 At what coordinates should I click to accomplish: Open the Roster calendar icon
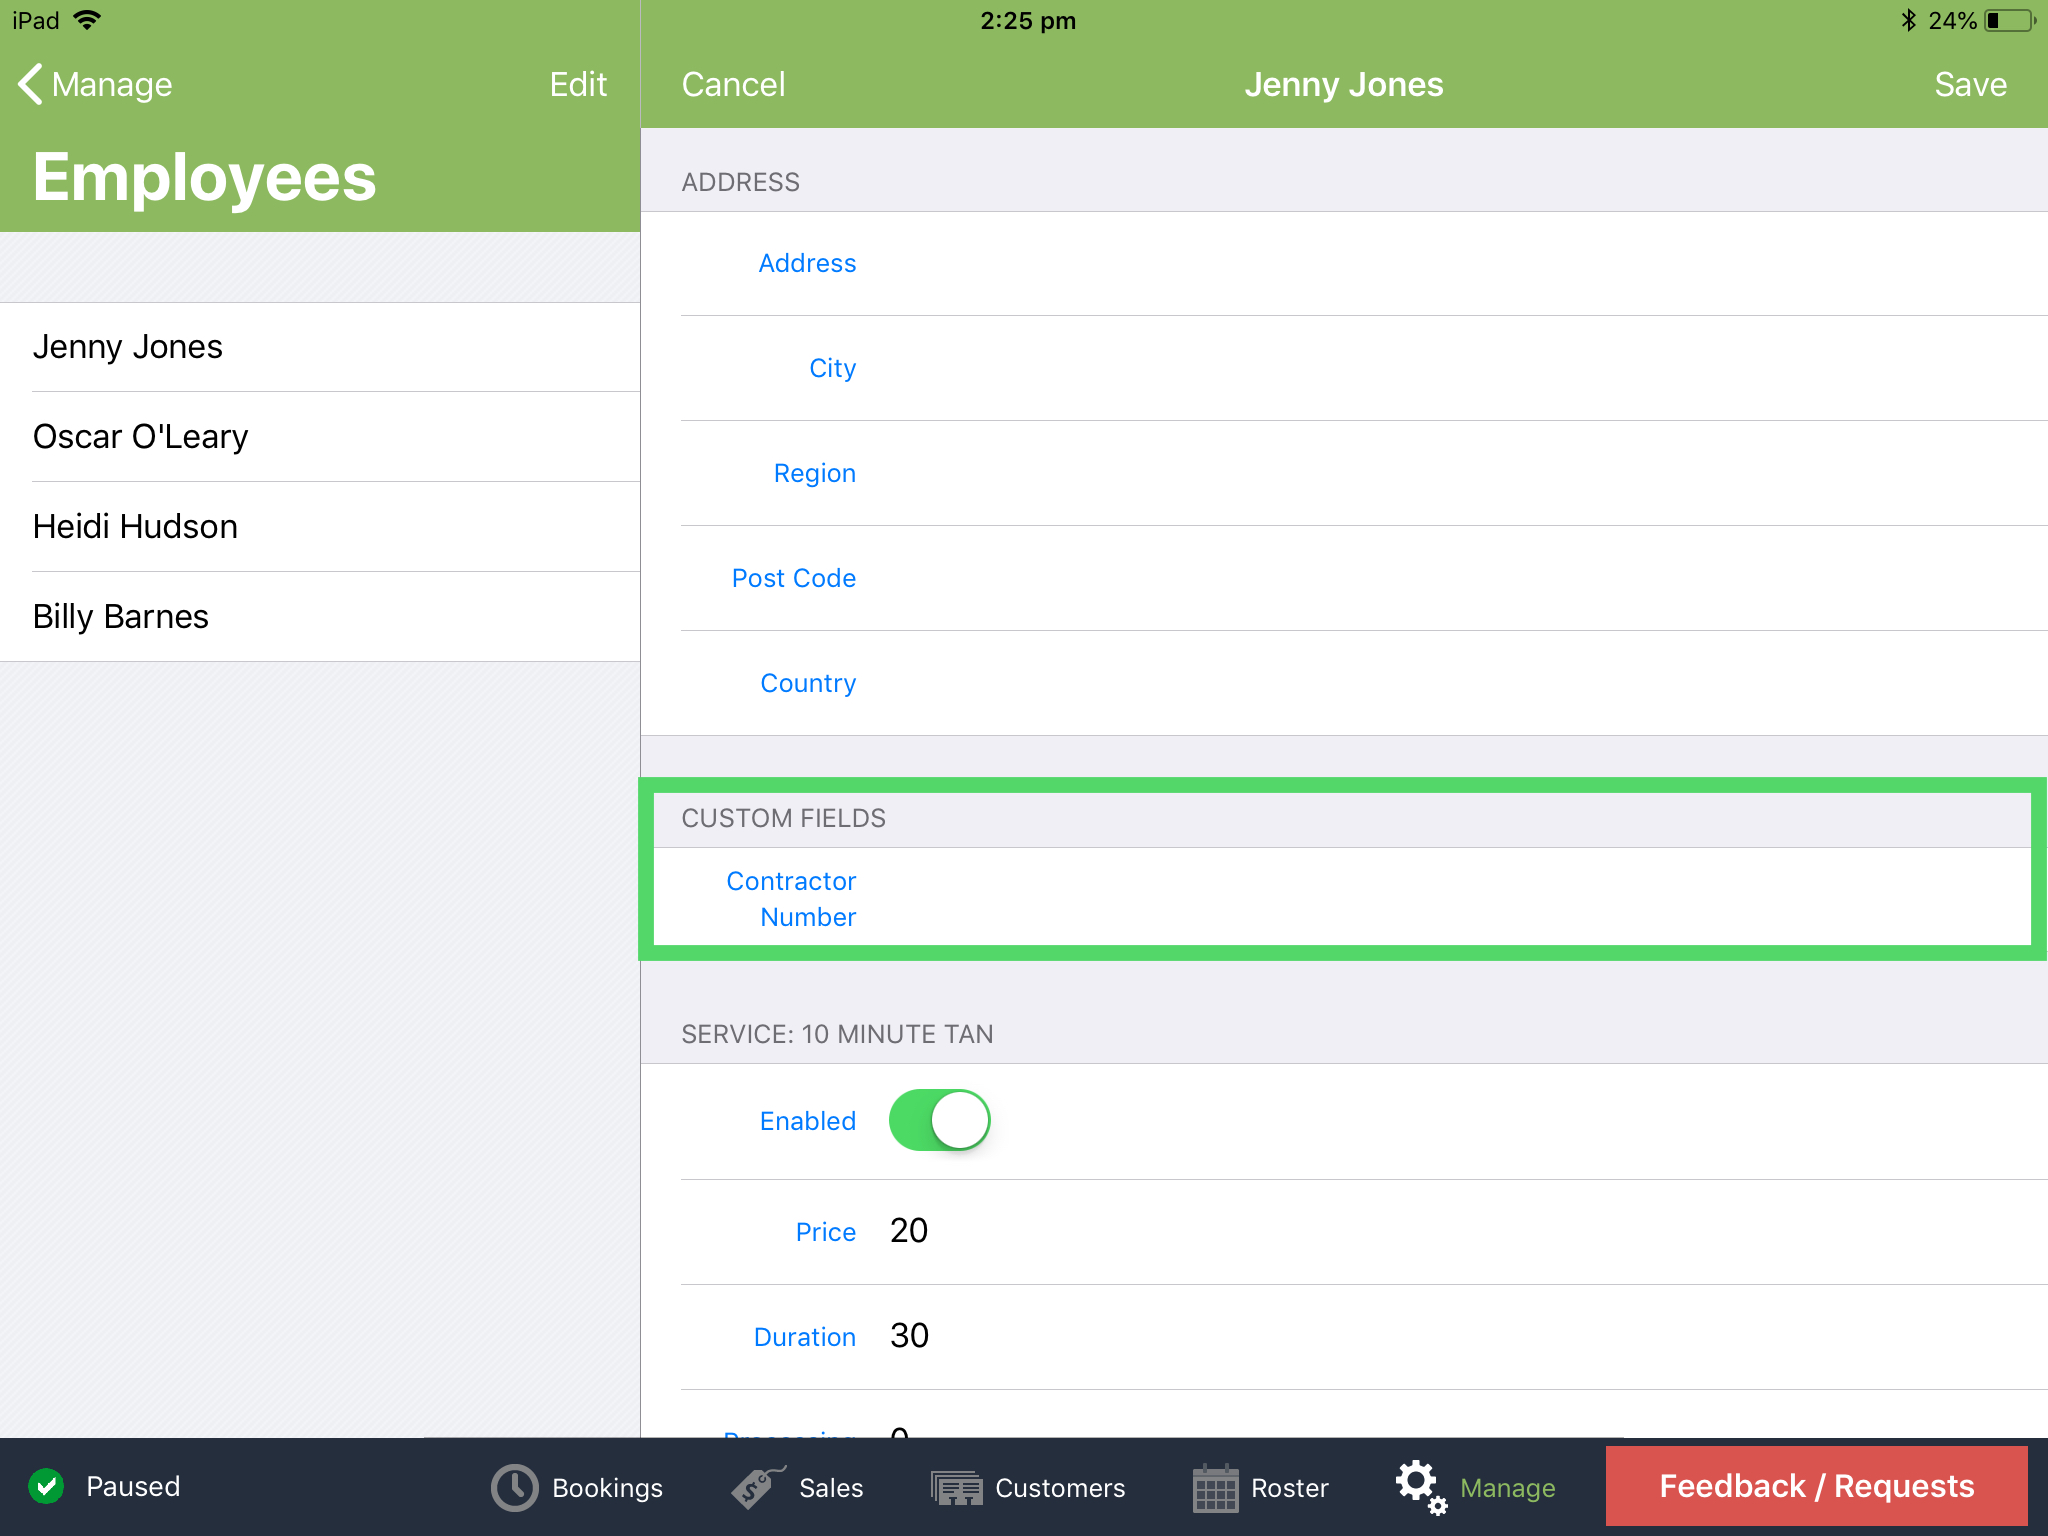pyautogui.click(x=1216, y=1487)
